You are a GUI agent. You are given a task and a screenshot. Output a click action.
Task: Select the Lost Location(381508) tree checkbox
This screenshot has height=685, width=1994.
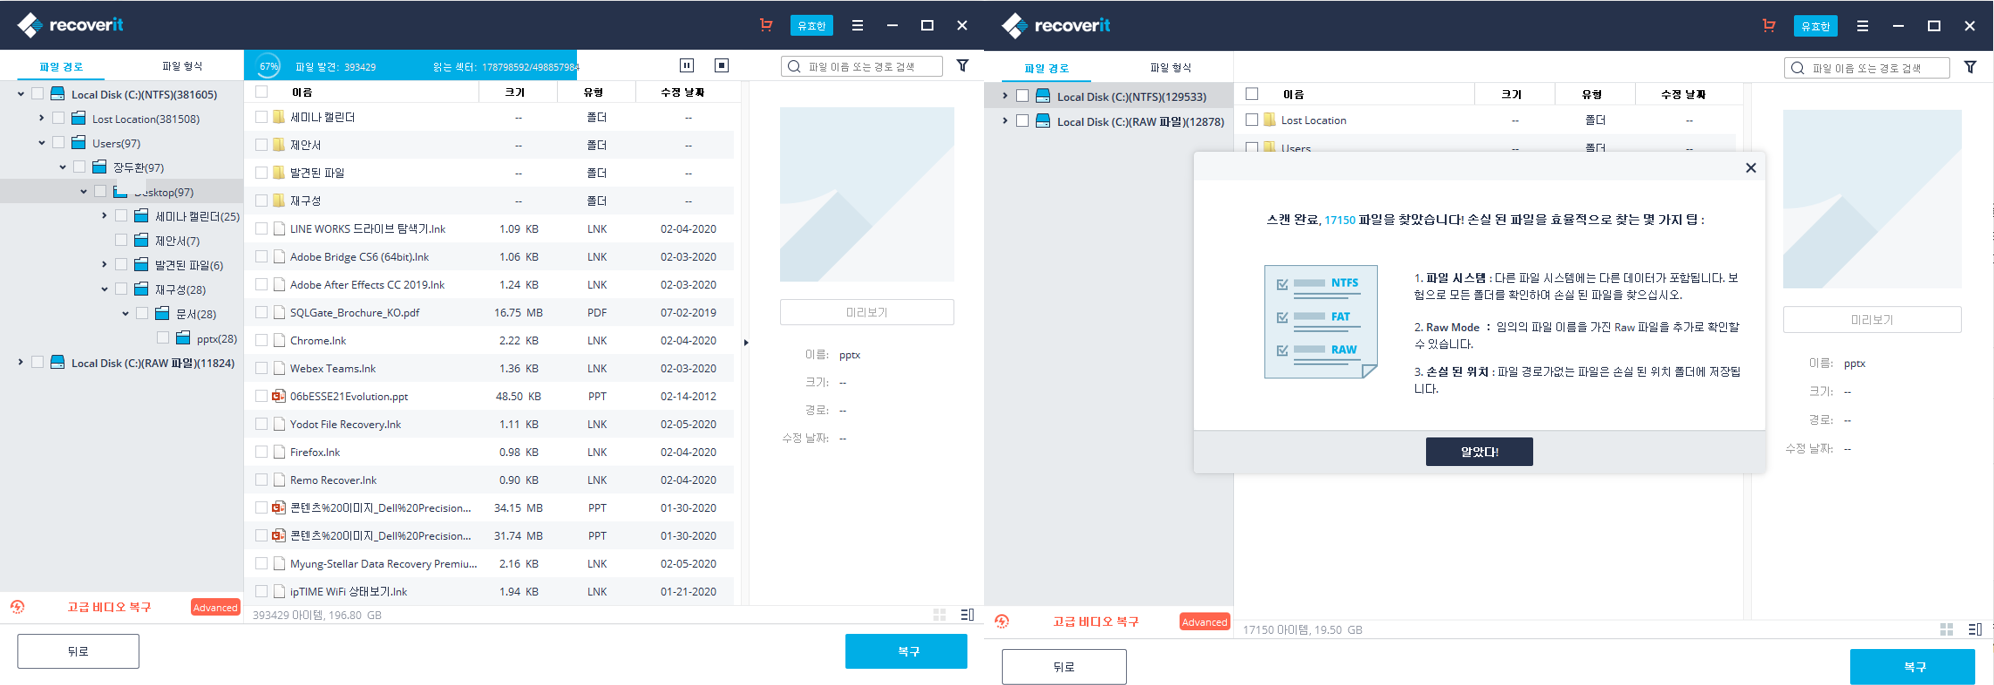coord(58,118)
